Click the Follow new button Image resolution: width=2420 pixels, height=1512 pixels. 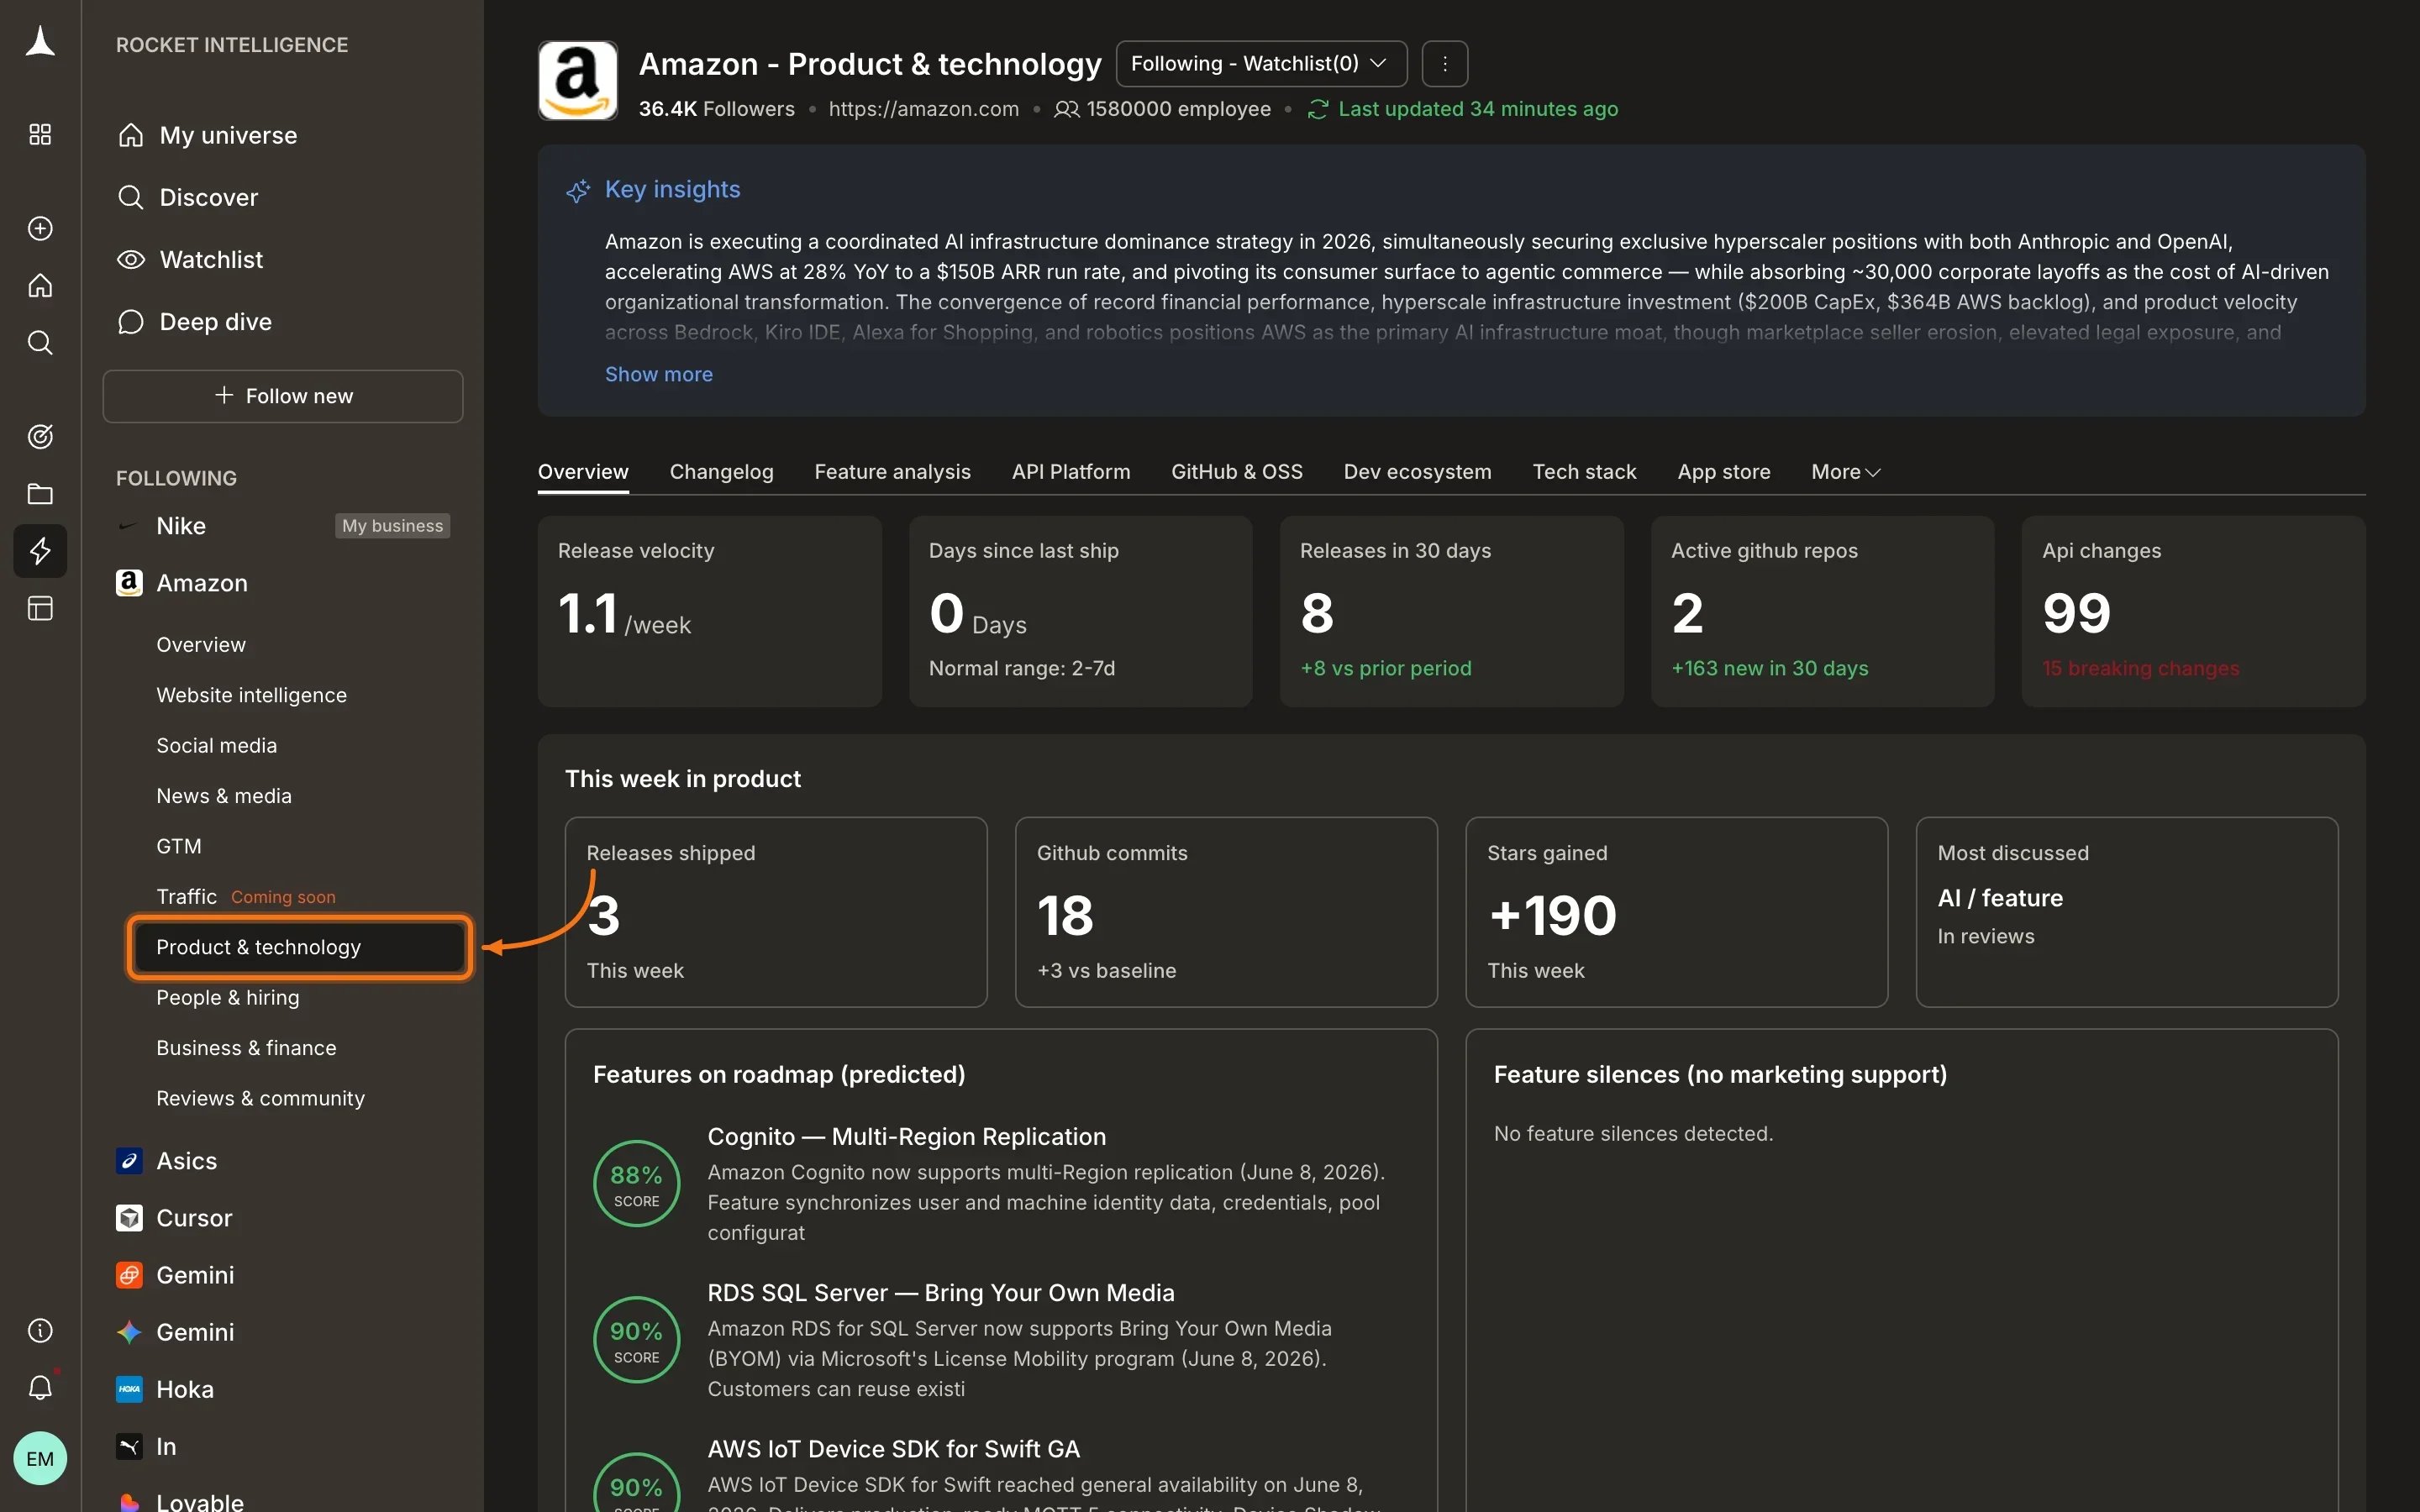click(x=283, y=396)
